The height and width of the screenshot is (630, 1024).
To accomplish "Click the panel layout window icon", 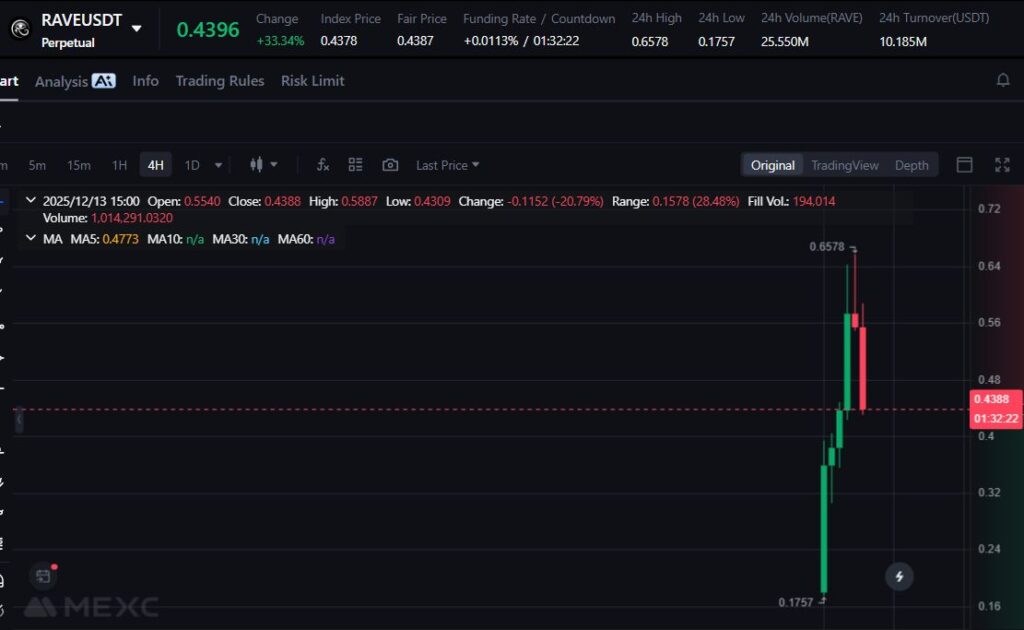I will (x=964, y=165).
